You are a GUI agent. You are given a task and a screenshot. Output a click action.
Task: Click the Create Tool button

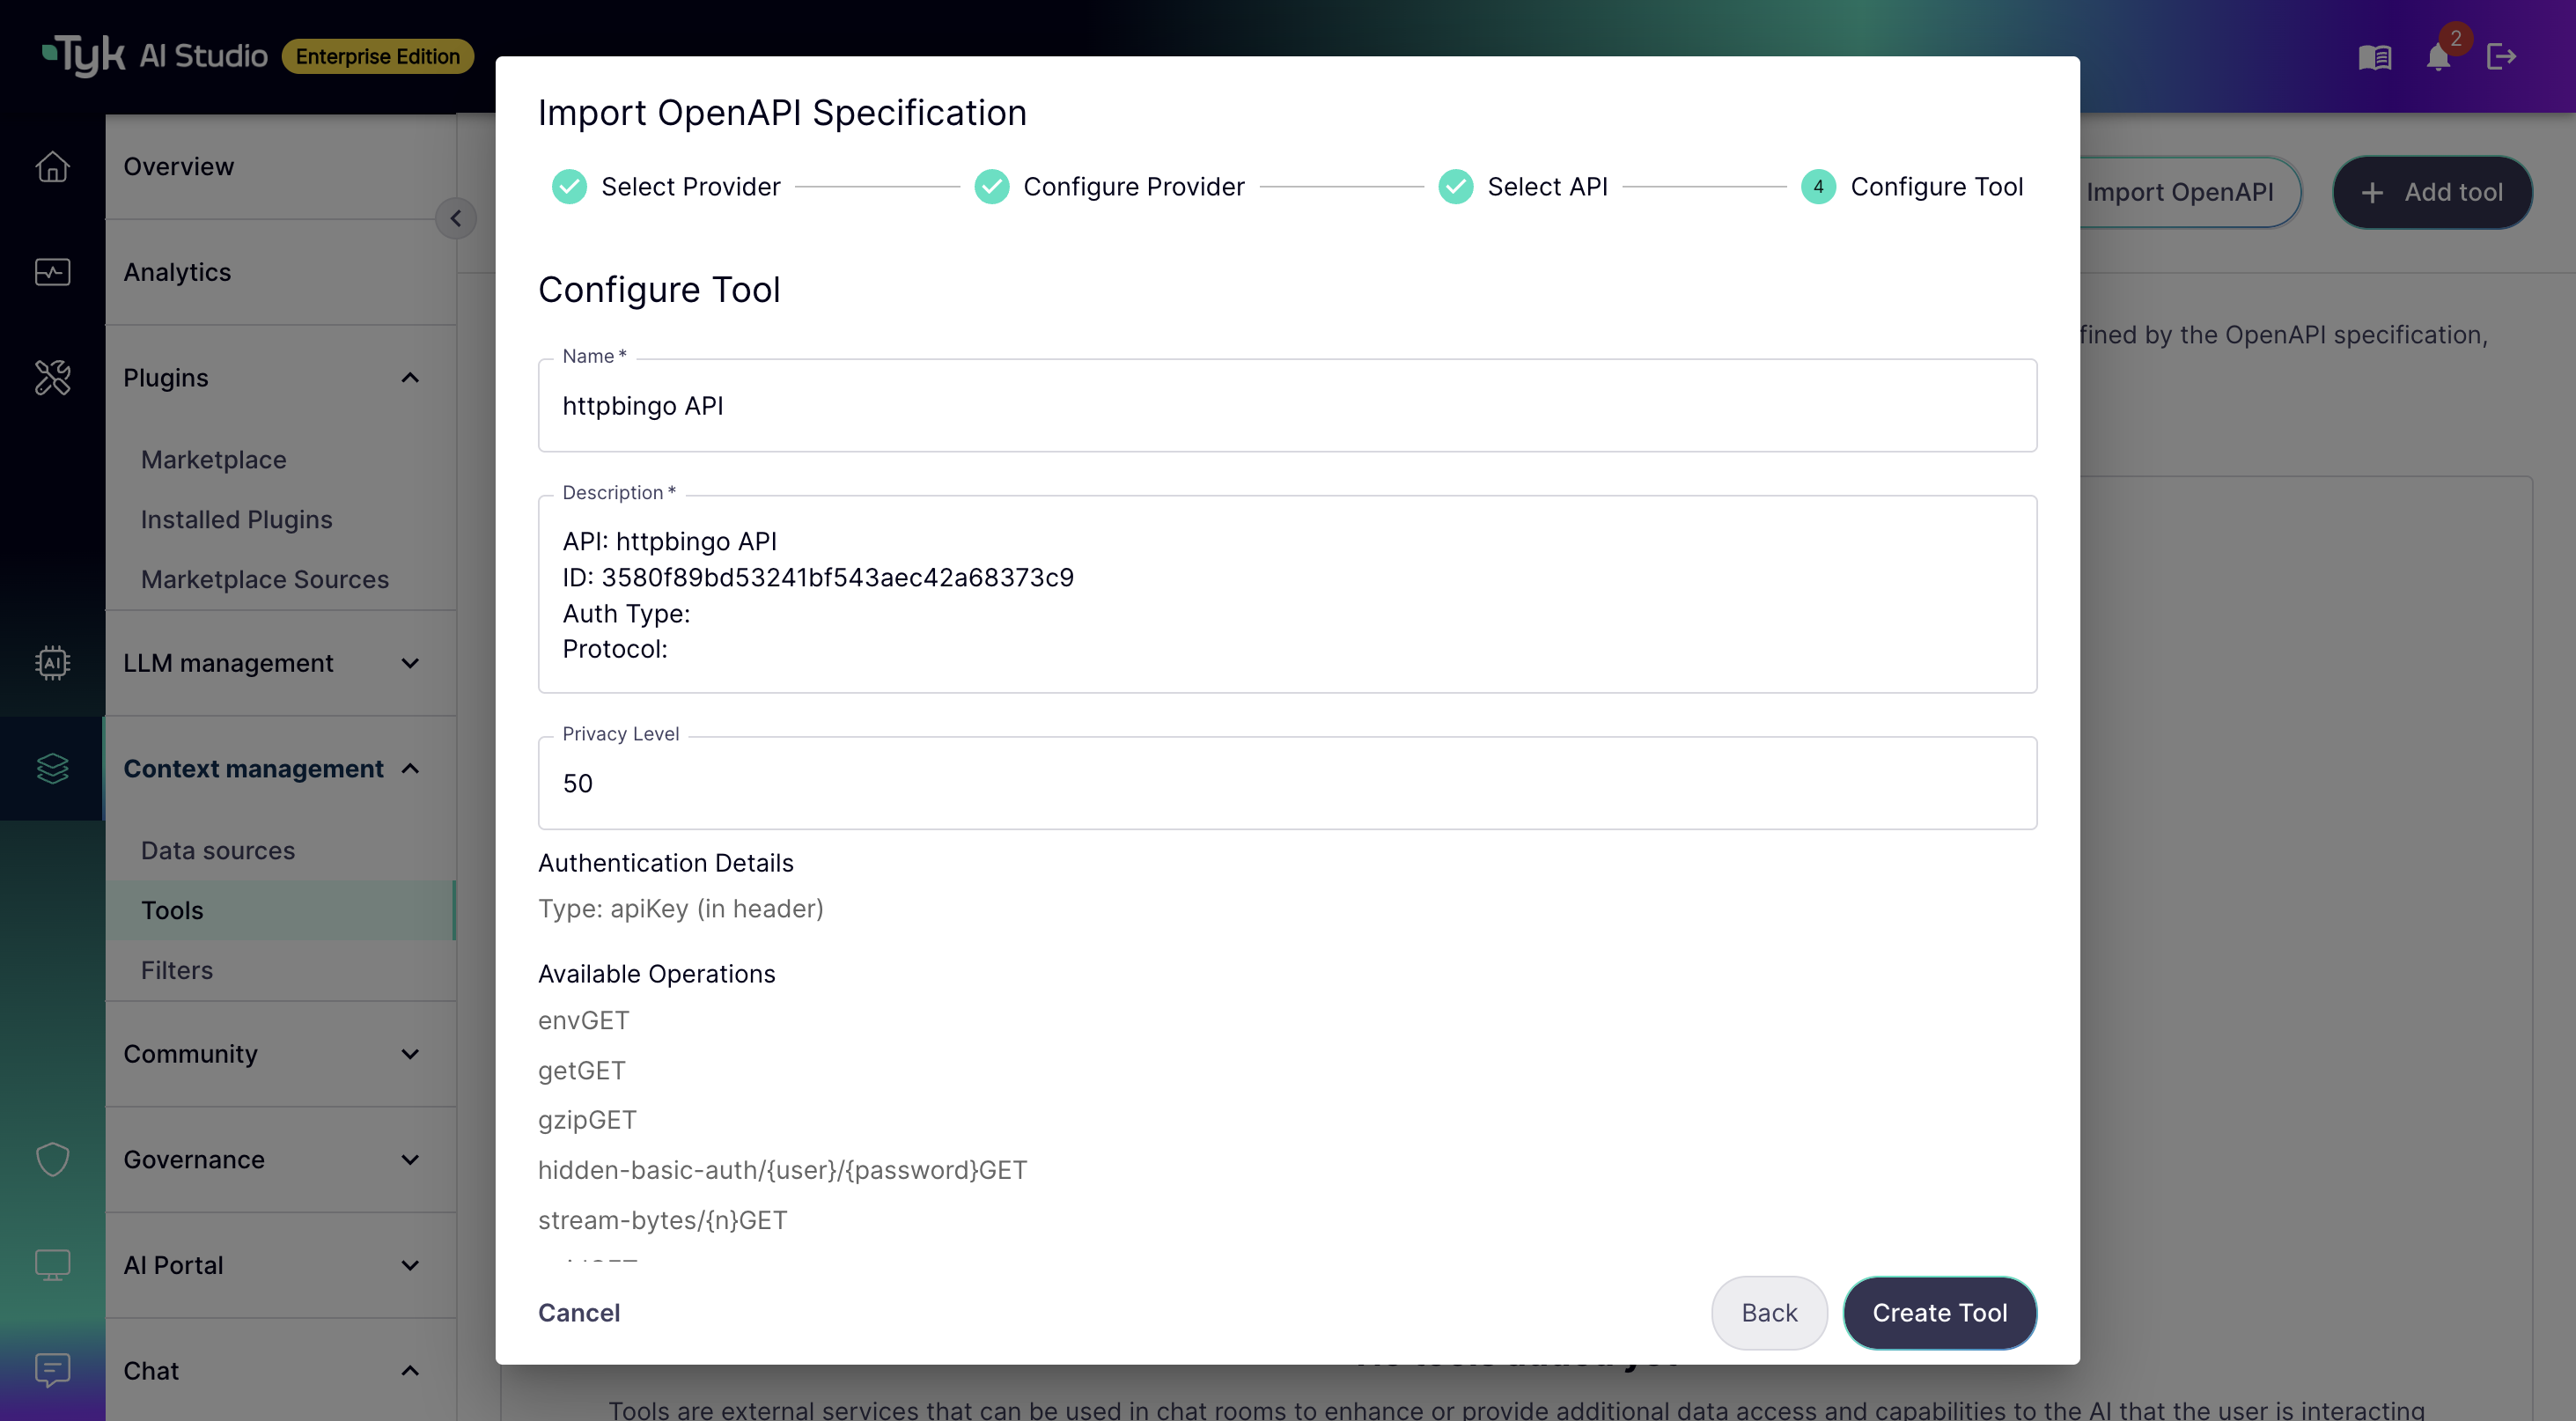1939,1312
